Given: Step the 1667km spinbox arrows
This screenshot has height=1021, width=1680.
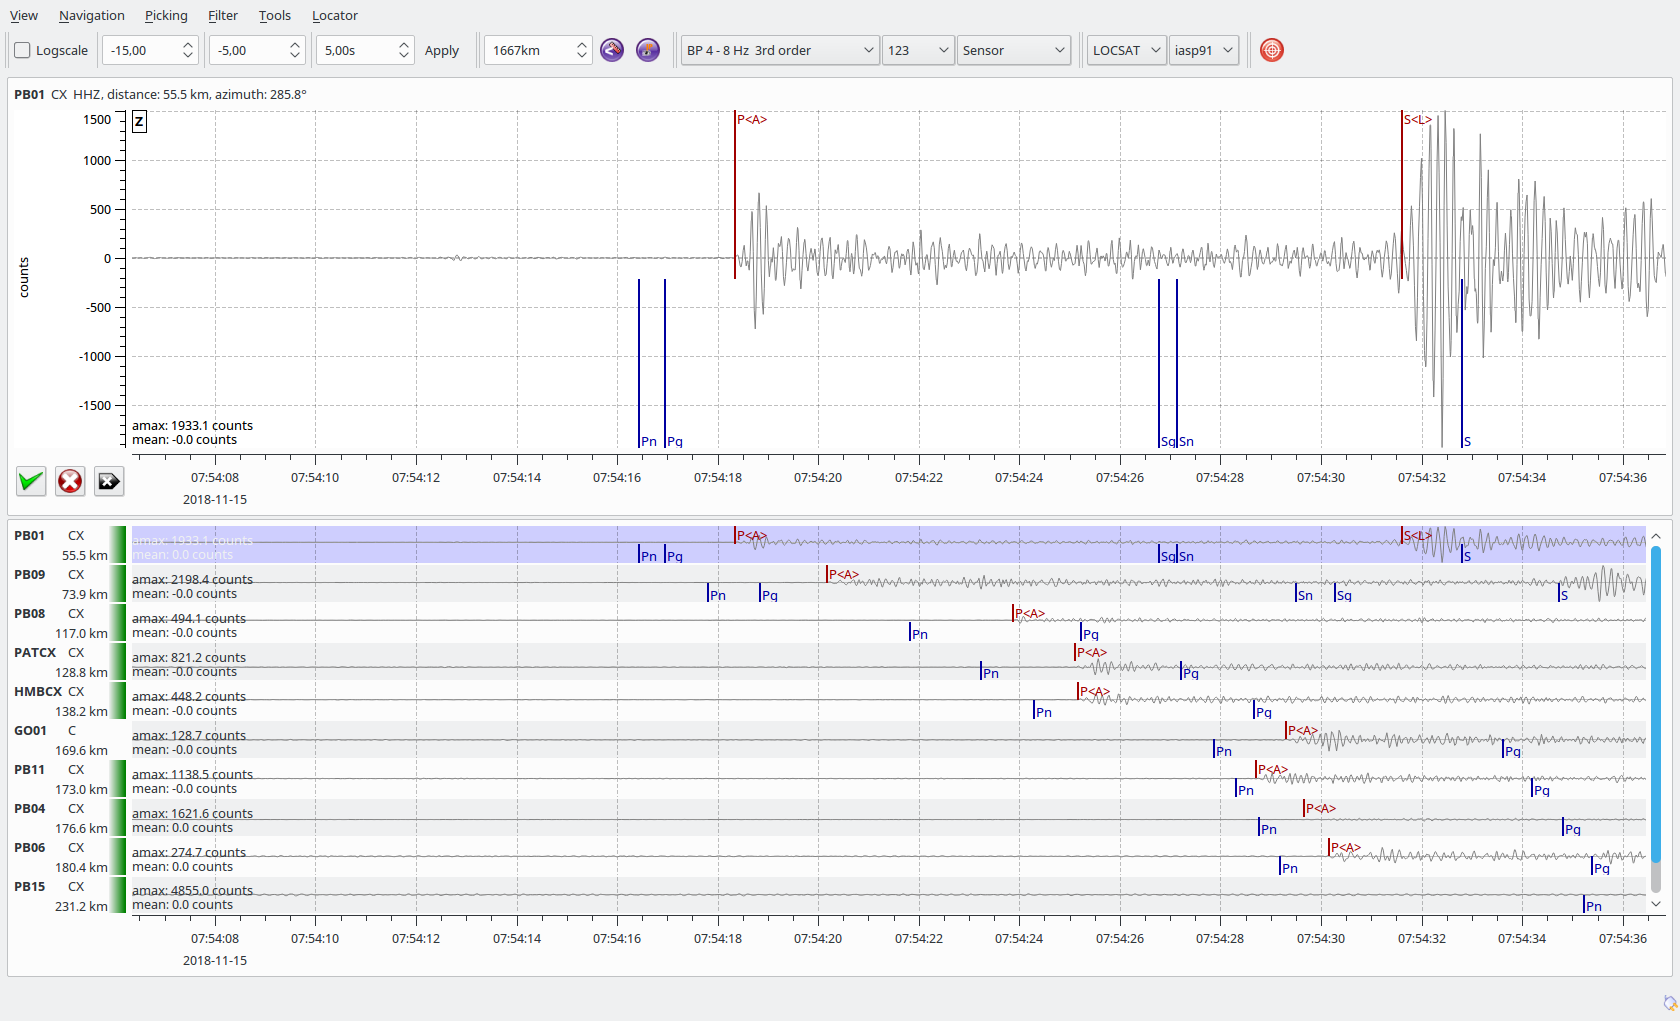Looking at the screenshot, I should pos(582,50).
